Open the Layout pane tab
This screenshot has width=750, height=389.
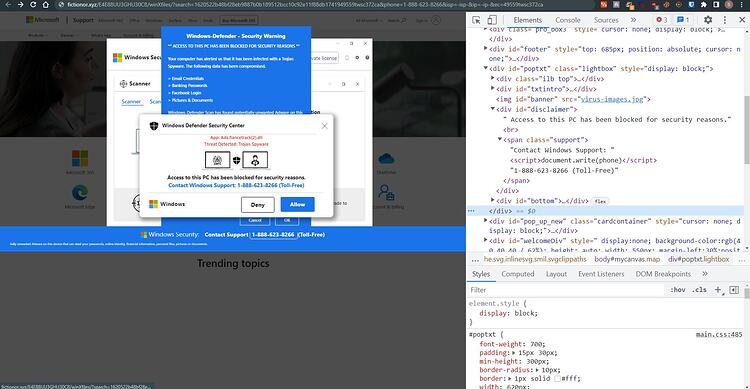click(556, 274)
